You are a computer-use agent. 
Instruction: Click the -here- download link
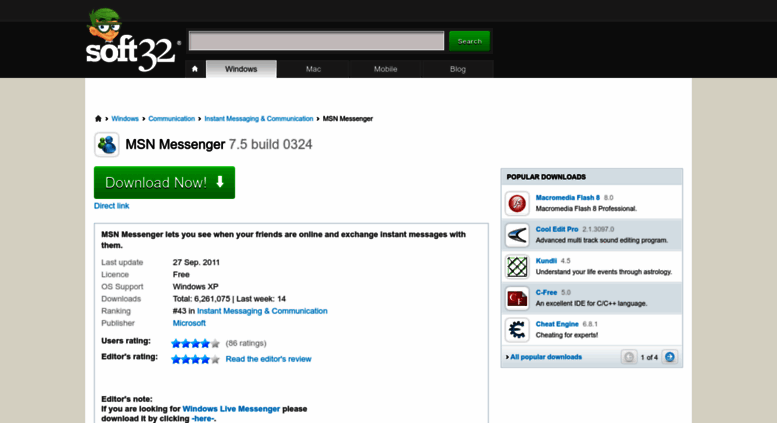[203, 419]
